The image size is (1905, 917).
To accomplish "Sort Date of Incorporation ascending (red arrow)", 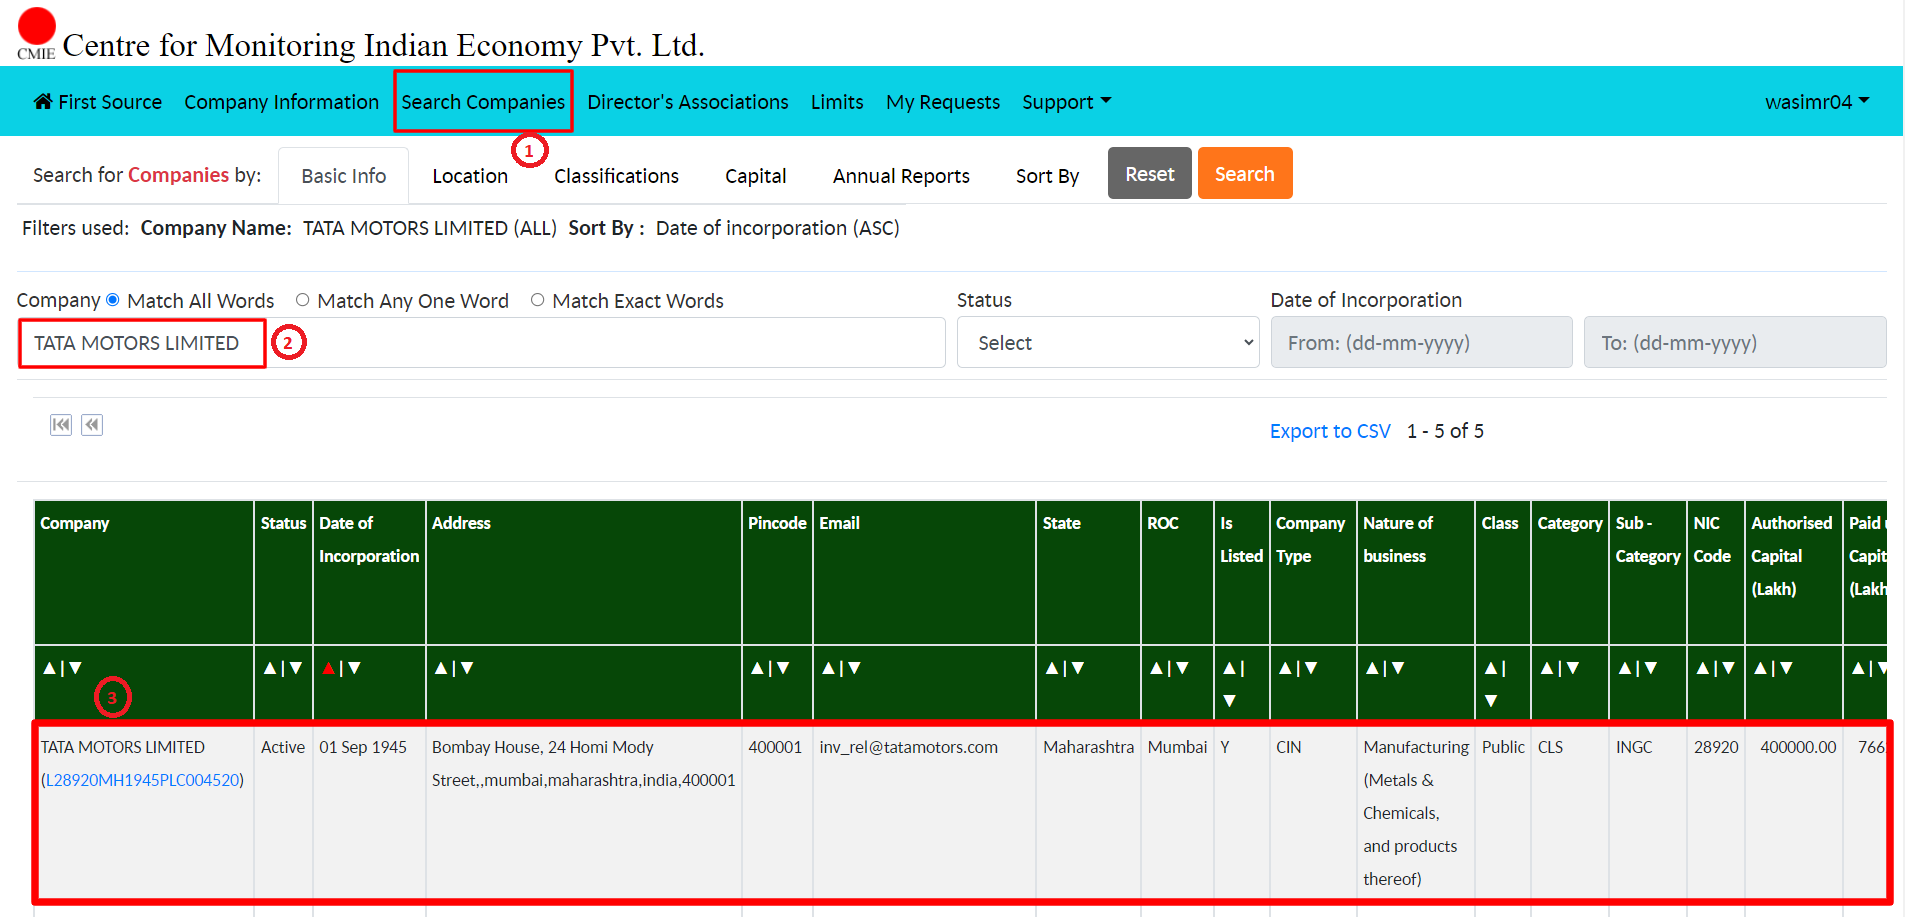I will point(328,668).
